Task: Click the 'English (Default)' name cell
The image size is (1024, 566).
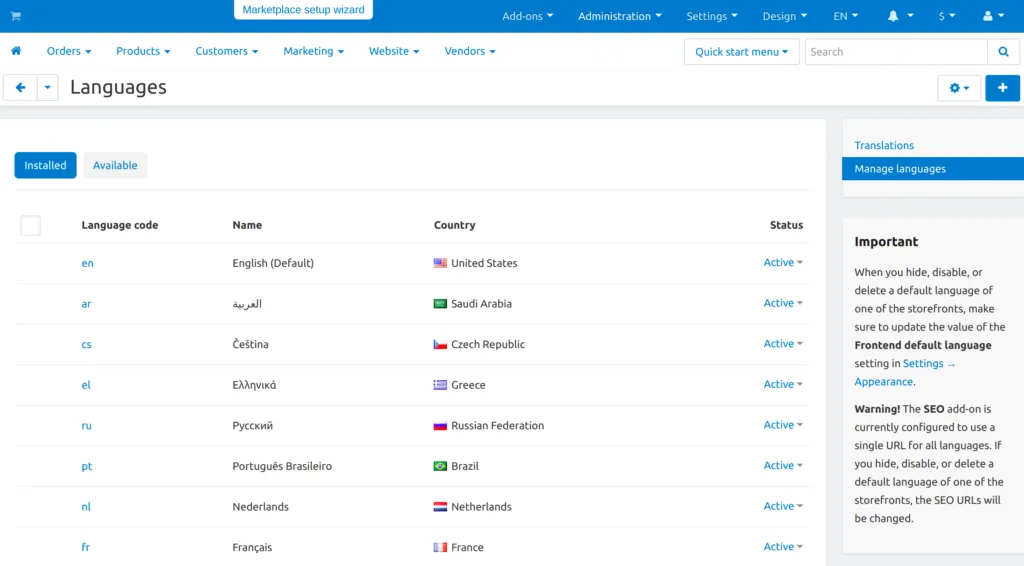Action: click(x=273, y=263)
